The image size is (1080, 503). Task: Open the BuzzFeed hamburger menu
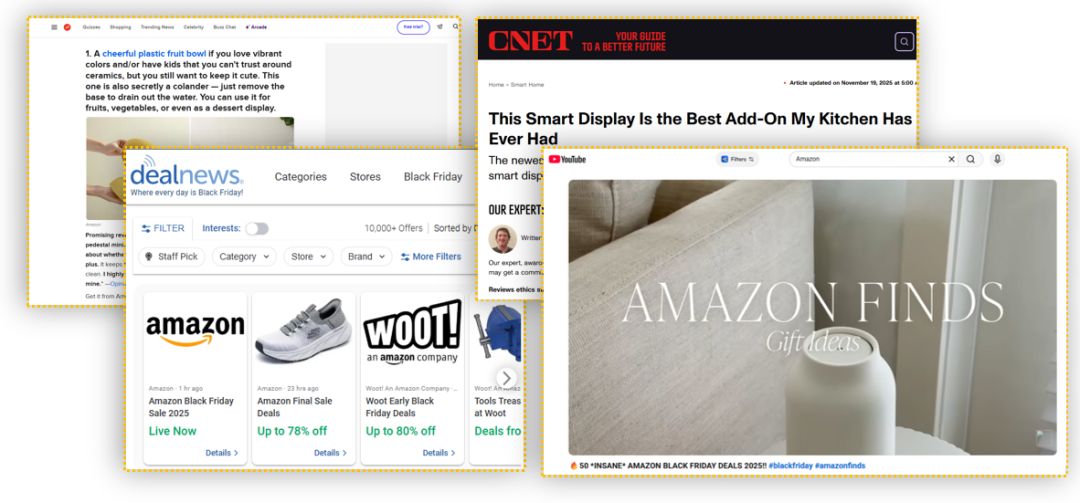coord(54,27)
